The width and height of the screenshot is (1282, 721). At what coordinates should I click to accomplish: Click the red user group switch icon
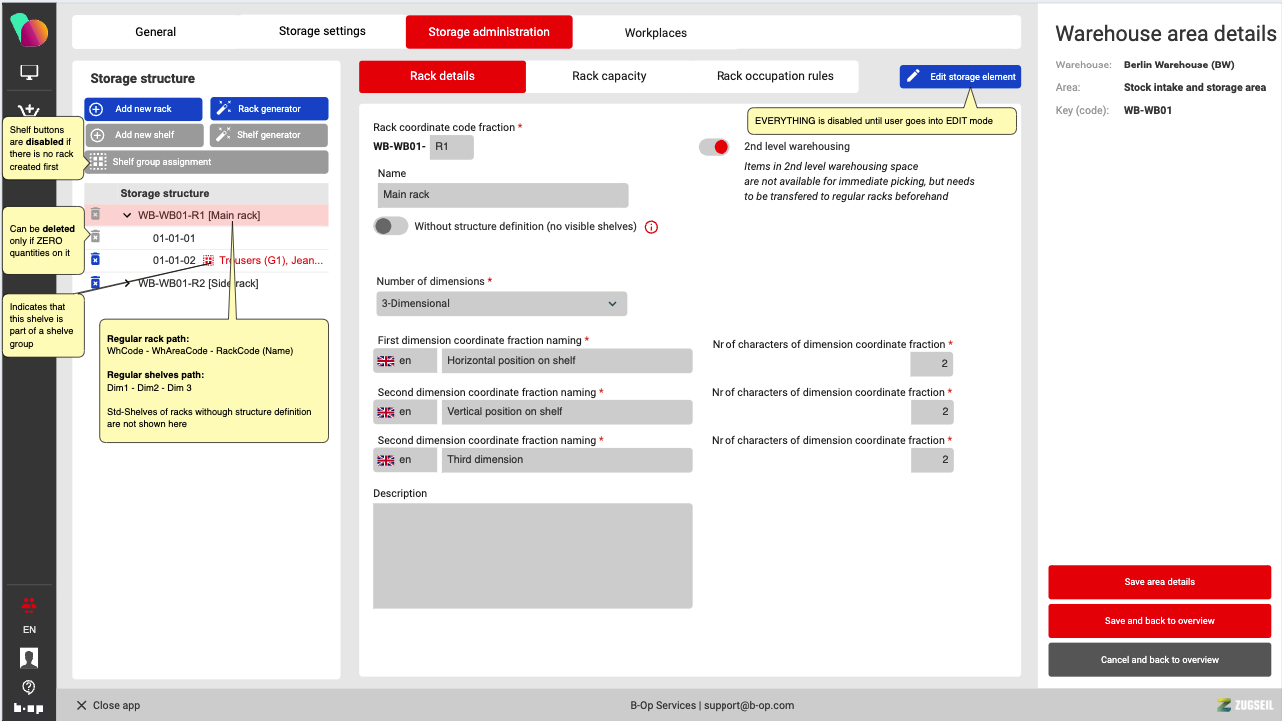click(x=29, y=604)
